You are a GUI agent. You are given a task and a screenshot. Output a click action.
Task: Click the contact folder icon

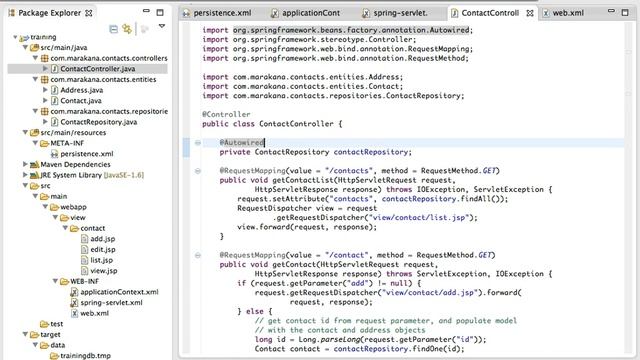[74, 228]
